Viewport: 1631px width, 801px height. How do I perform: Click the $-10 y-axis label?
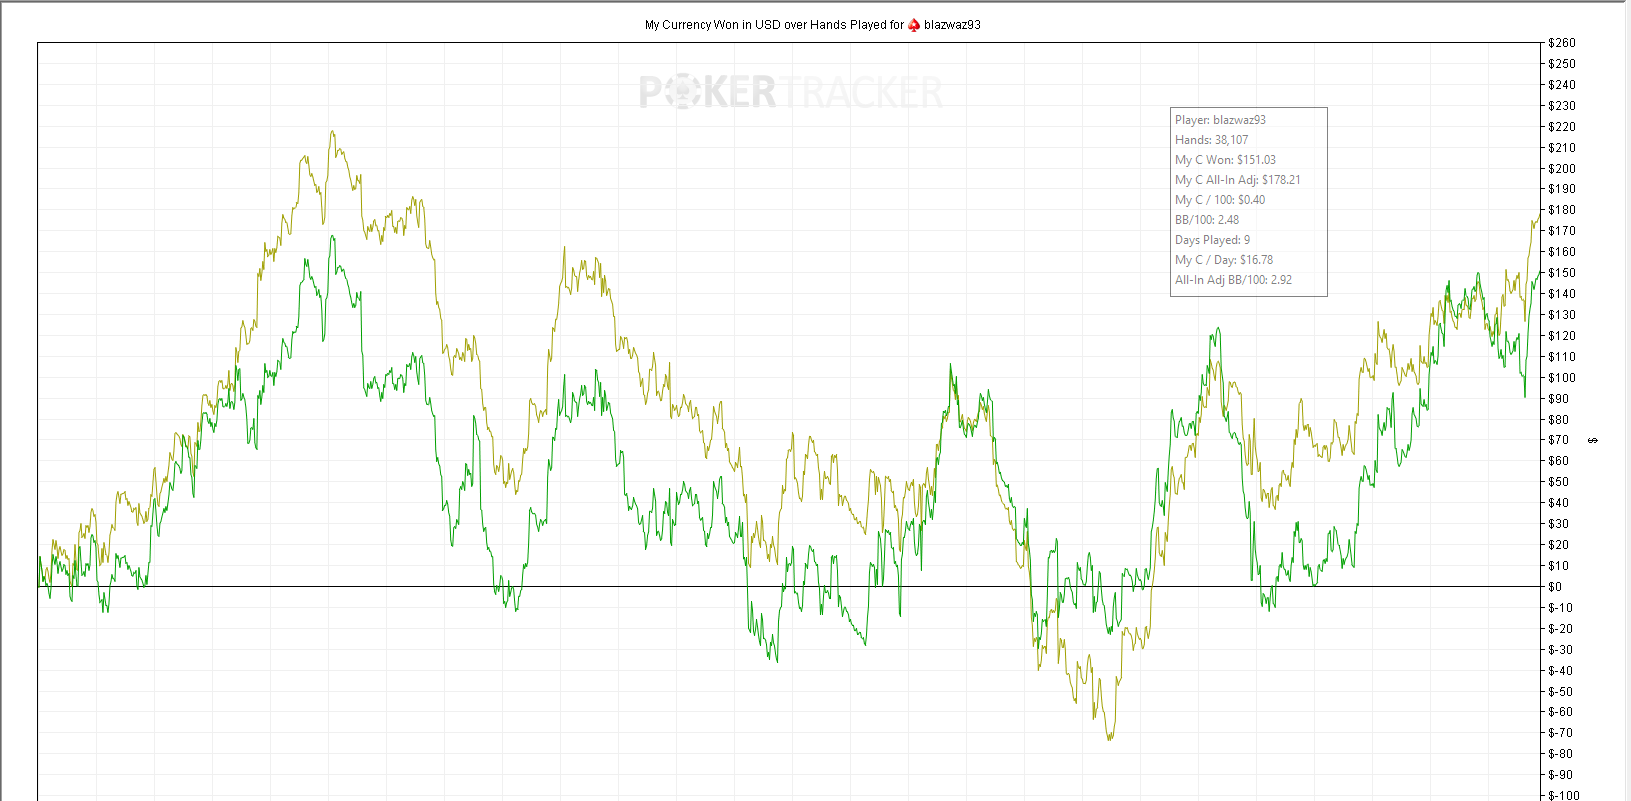pos(1560,608)
